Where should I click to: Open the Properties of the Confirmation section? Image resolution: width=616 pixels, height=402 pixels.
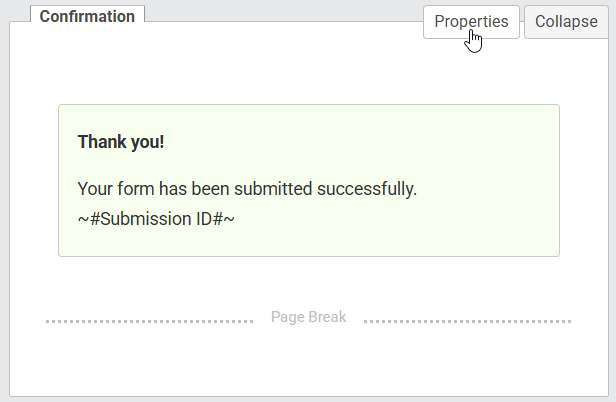tap(471, 22)
